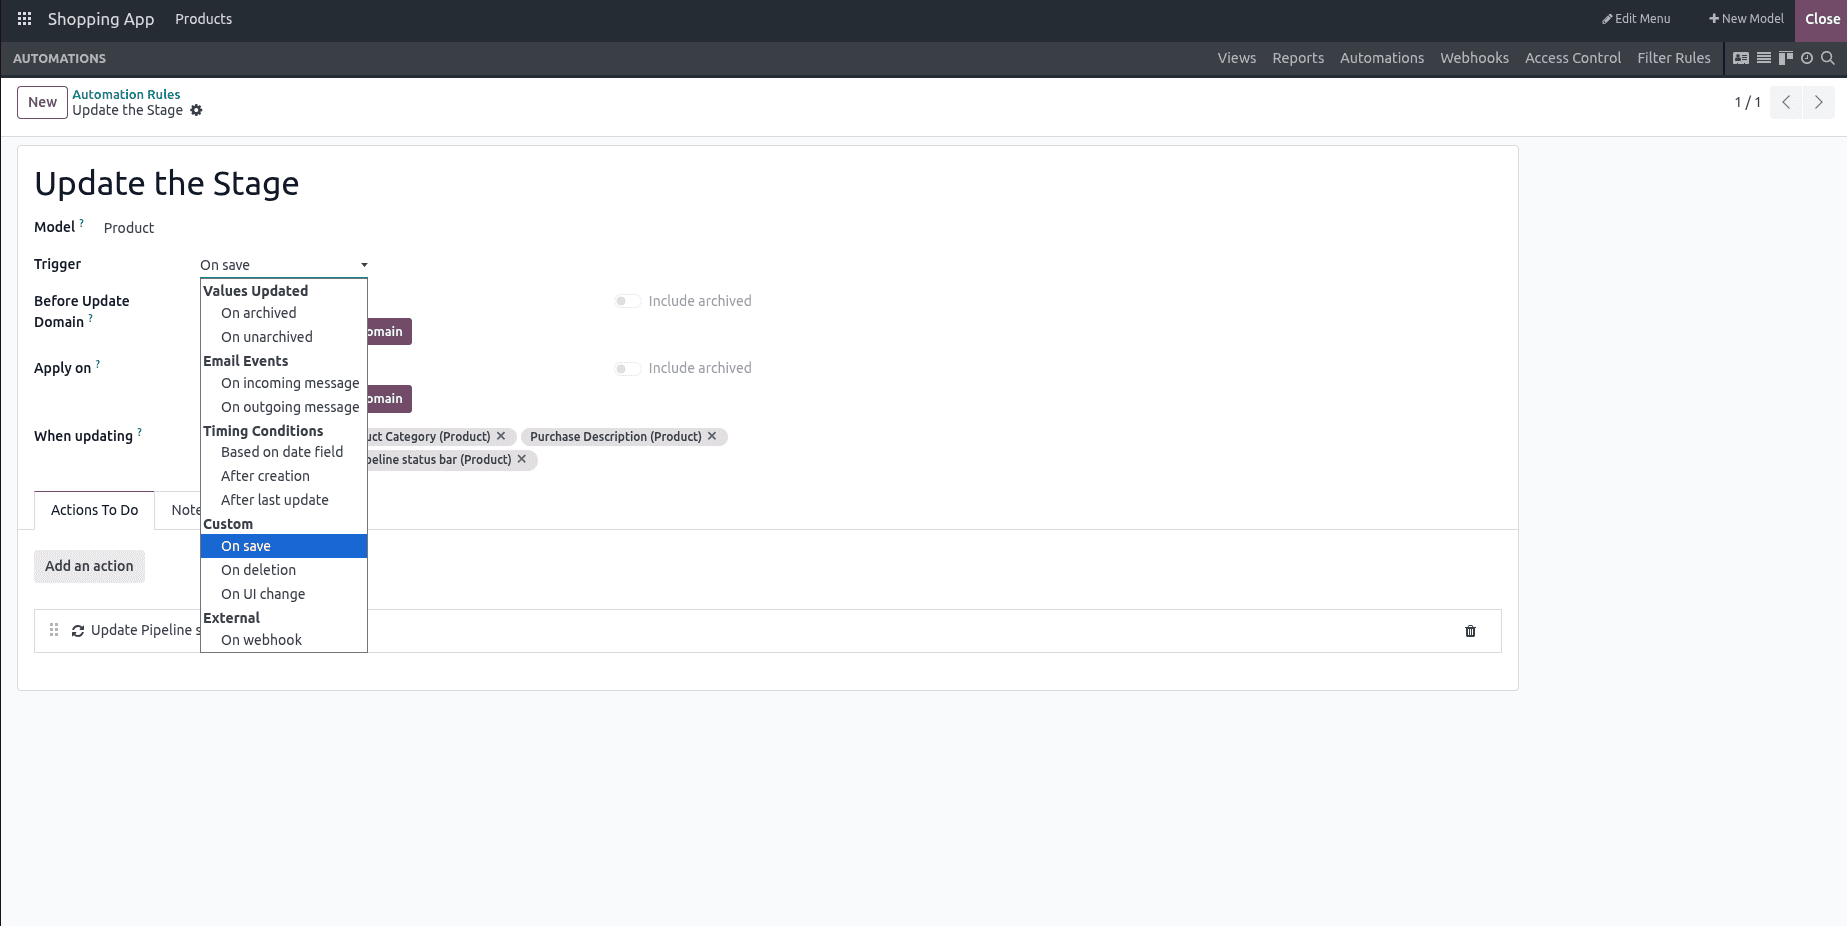Open the Automations menu item
This screenshot has width=1847, height=926.
[1382, 58]
